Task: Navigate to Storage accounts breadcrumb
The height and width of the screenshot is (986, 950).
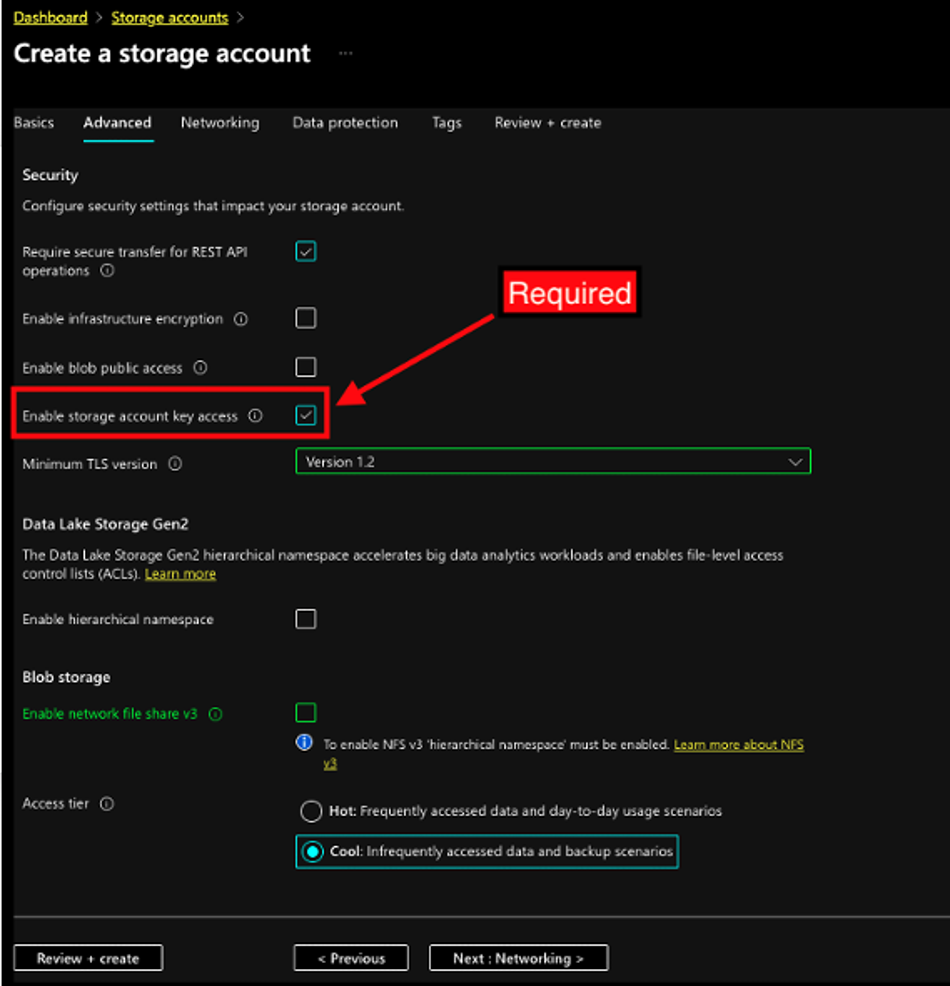Action: pos(169,18)
